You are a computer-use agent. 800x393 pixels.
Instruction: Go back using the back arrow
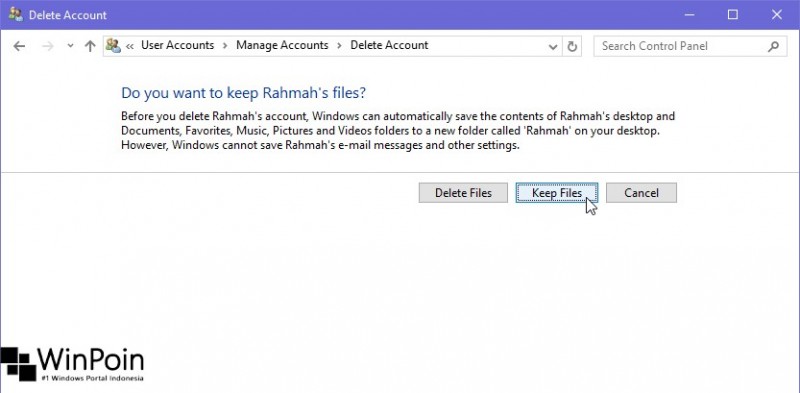click(x=19, y=46)
